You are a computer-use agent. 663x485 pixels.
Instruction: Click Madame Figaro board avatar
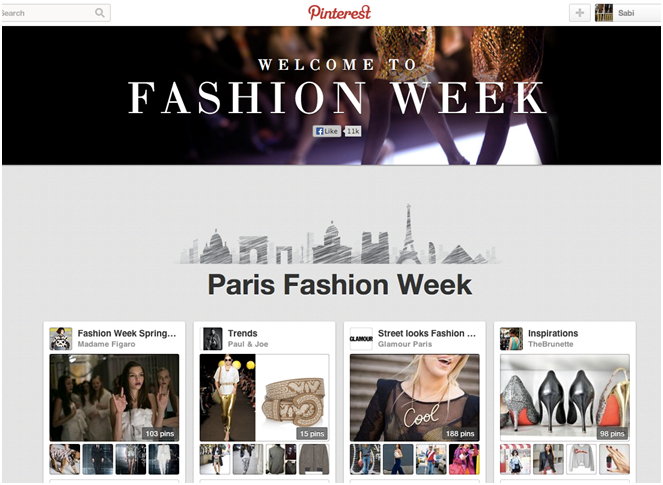[60, 338]
